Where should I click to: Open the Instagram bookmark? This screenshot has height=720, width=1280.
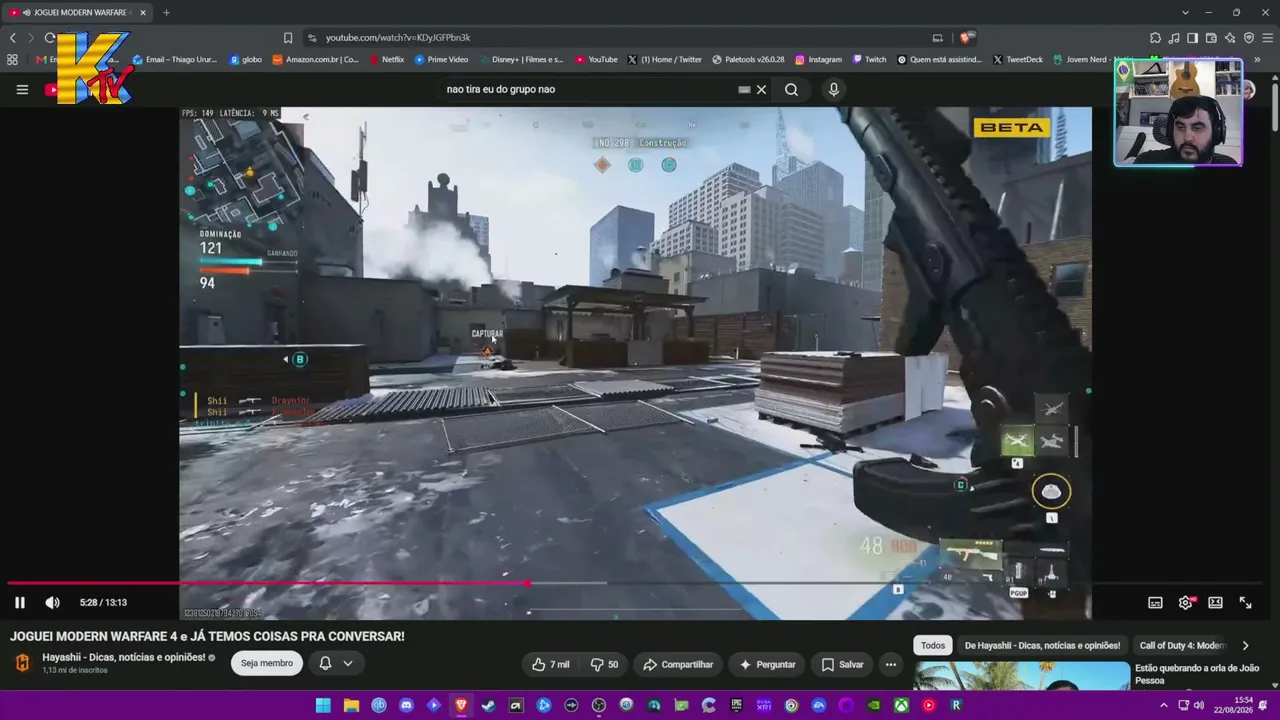coord(818,59)
